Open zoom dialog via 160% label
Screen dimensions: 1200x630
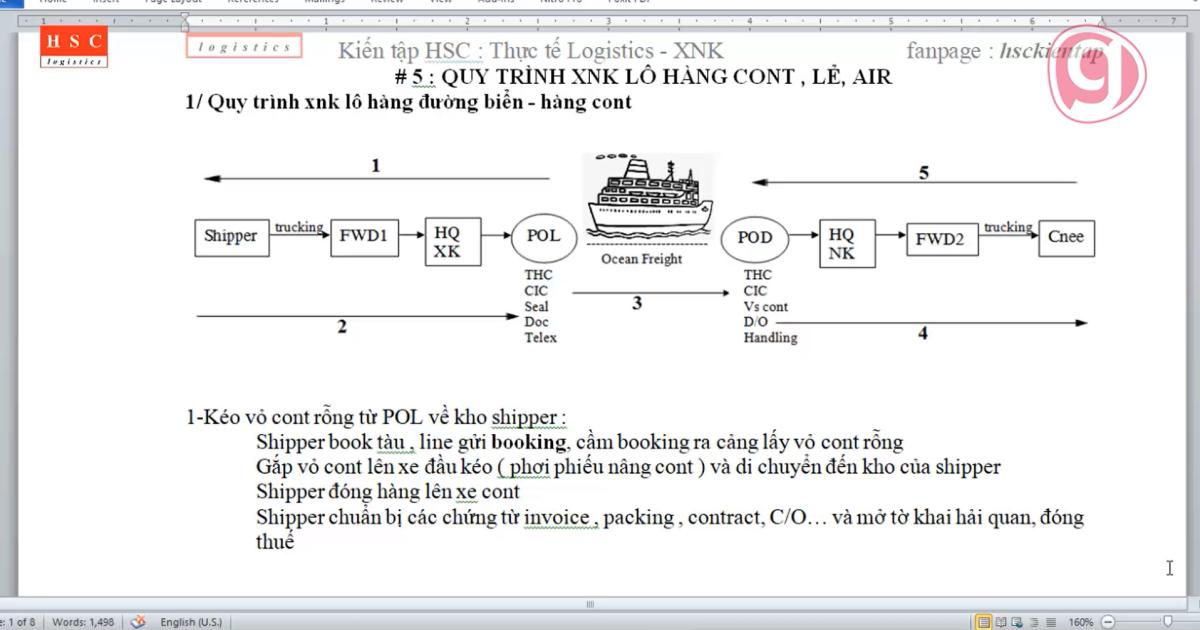(x=1081, y=622)
